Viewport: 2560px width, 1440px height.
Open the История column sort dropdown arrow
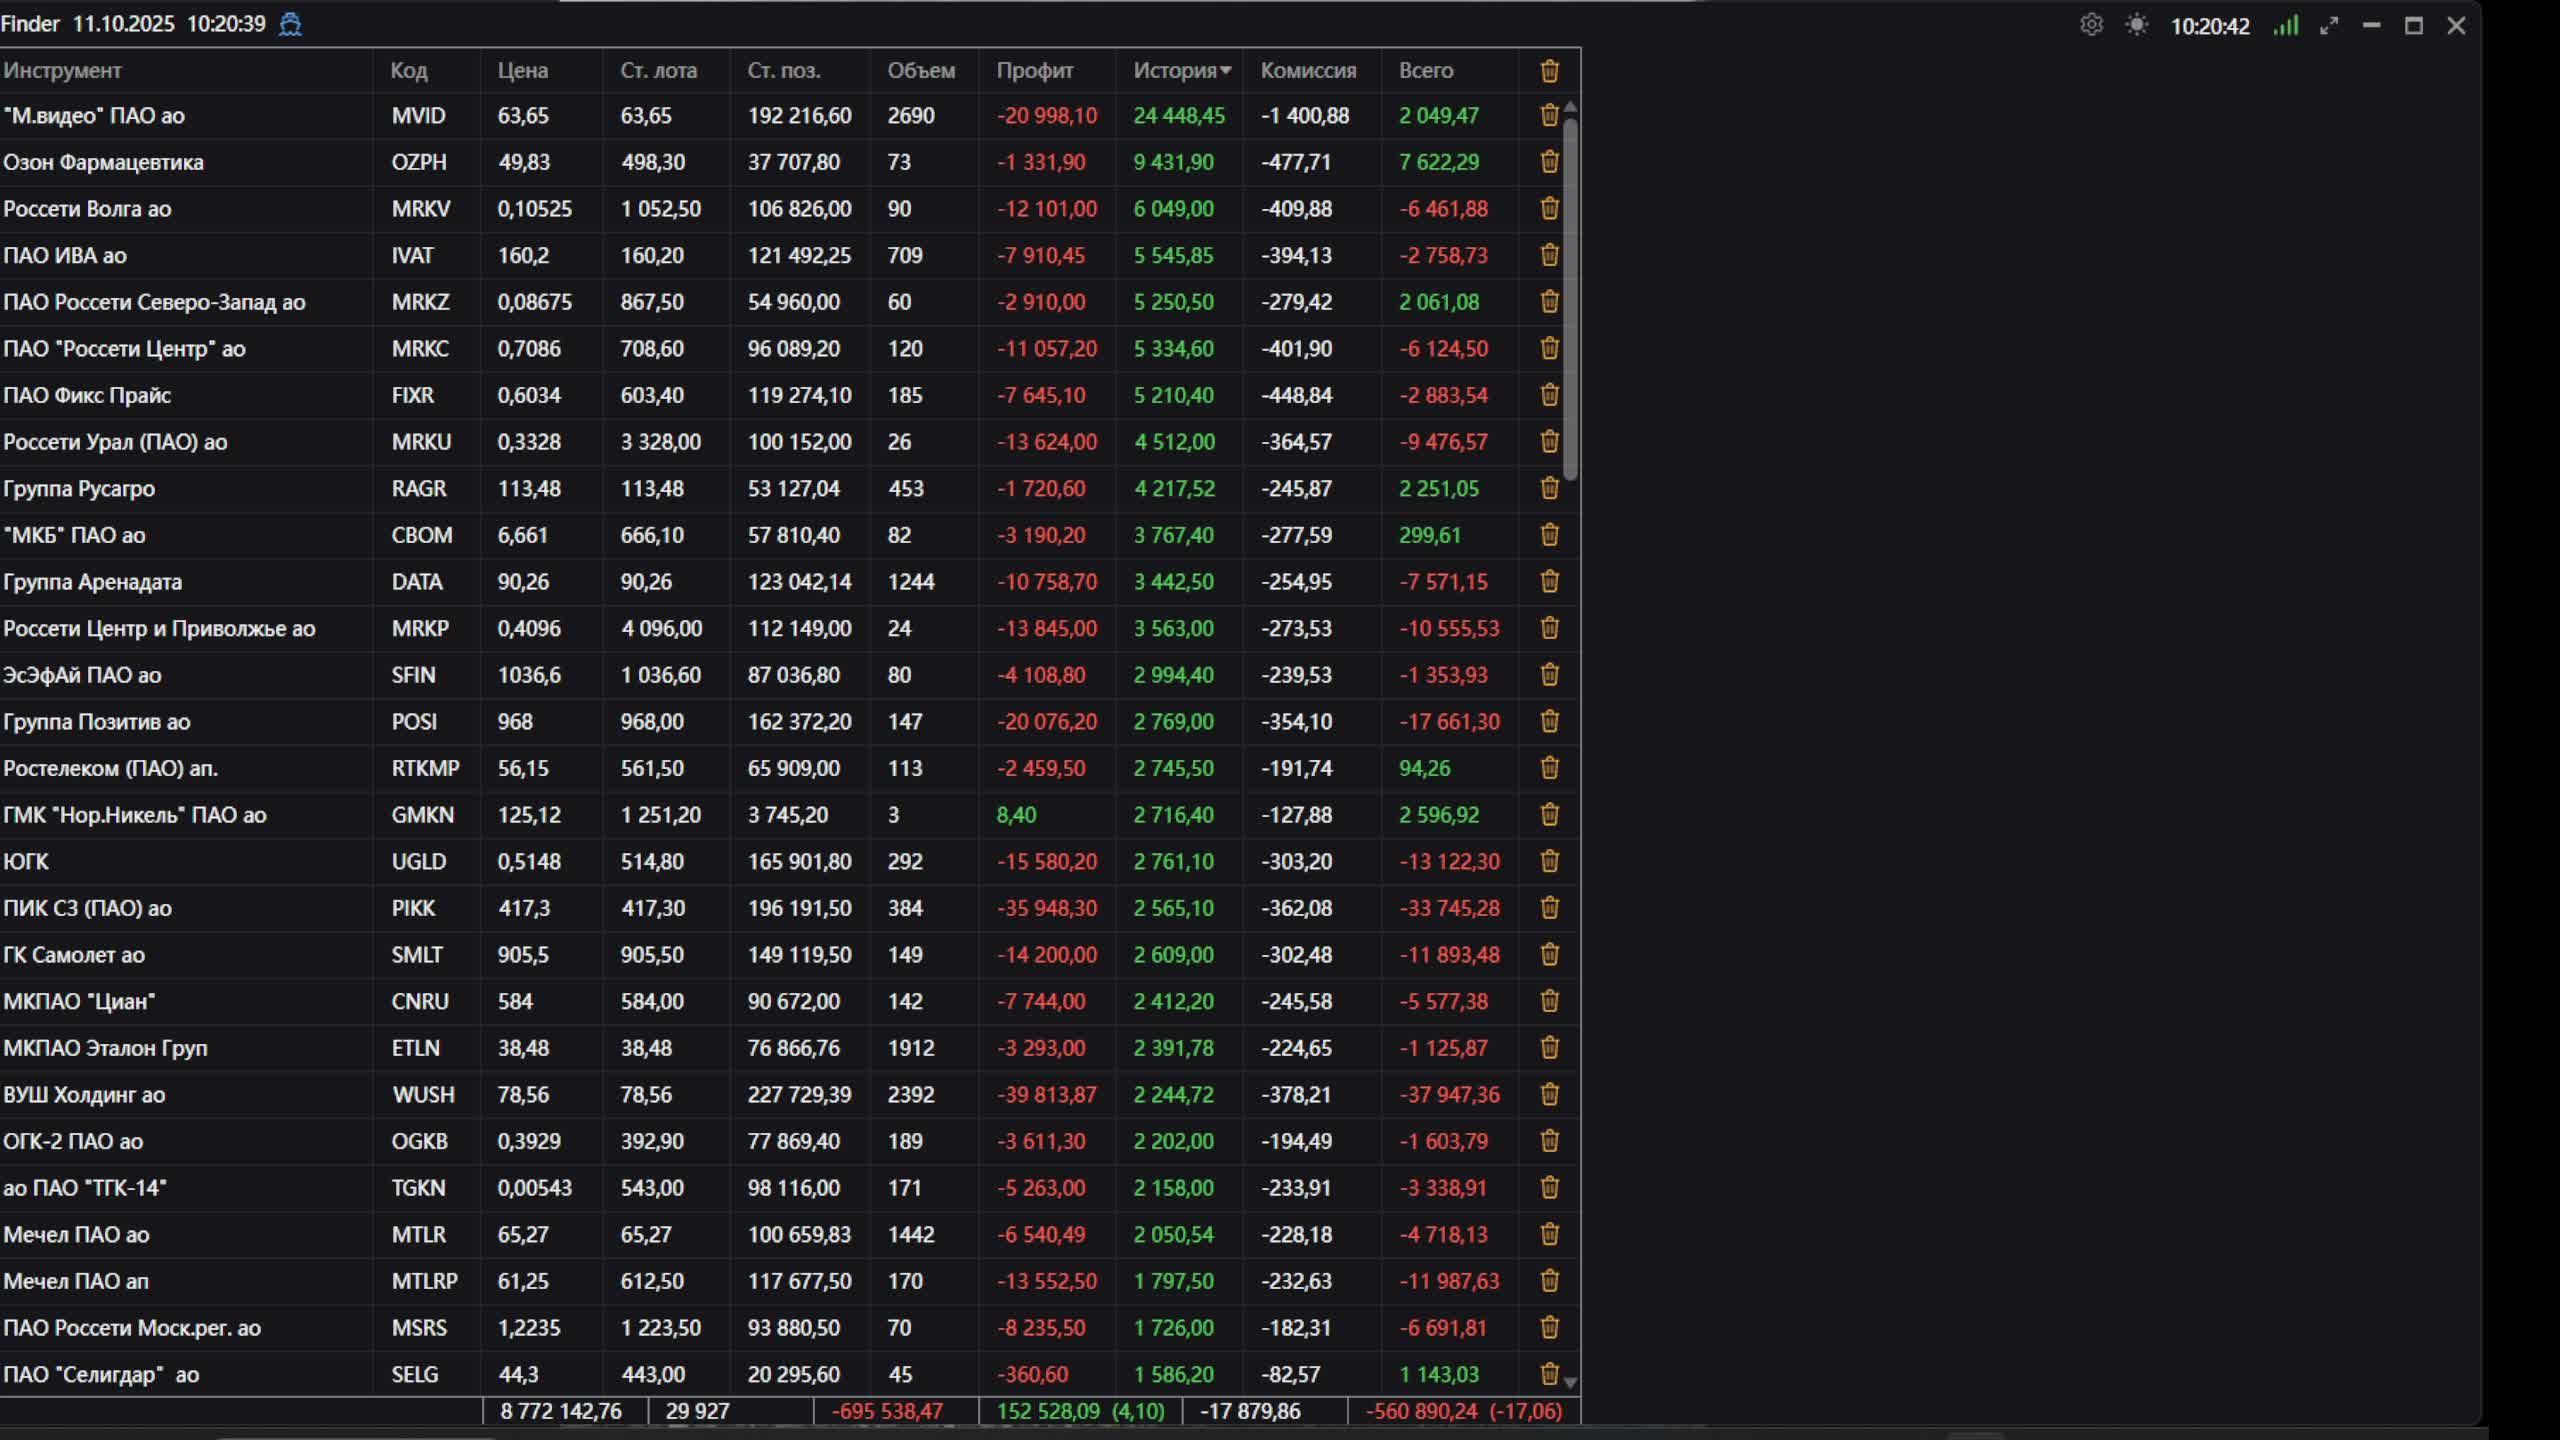[x=1226, y=71]
